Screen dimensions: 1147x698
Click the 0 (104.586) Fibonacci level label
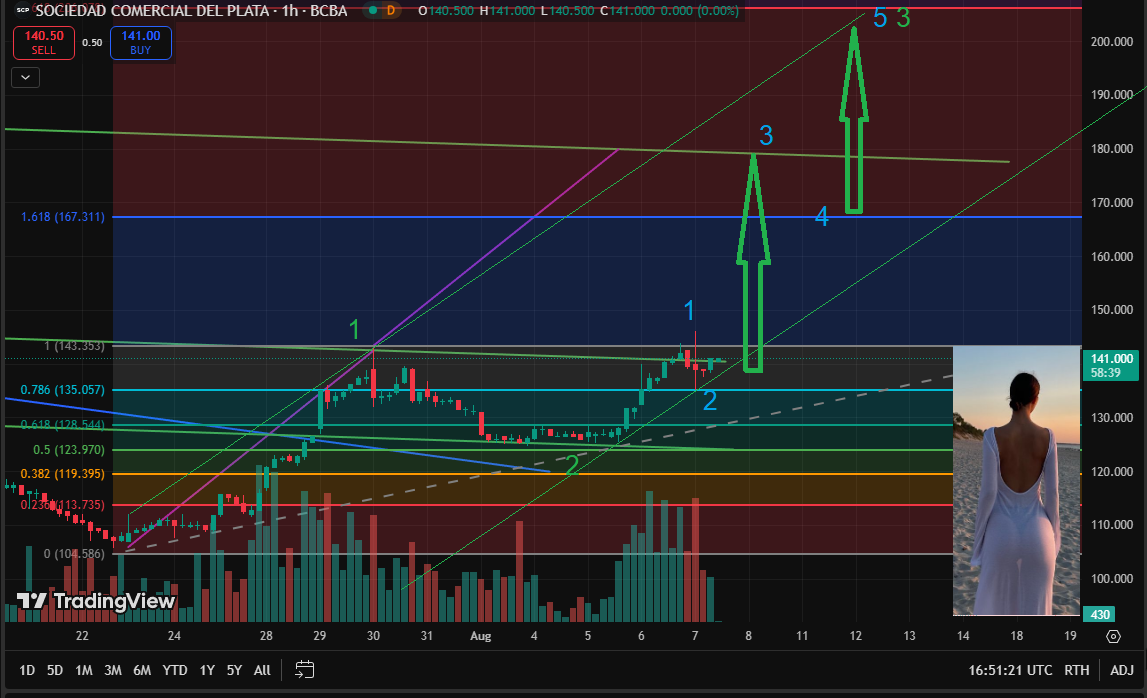pyautogui.click(x=74, y=554)
